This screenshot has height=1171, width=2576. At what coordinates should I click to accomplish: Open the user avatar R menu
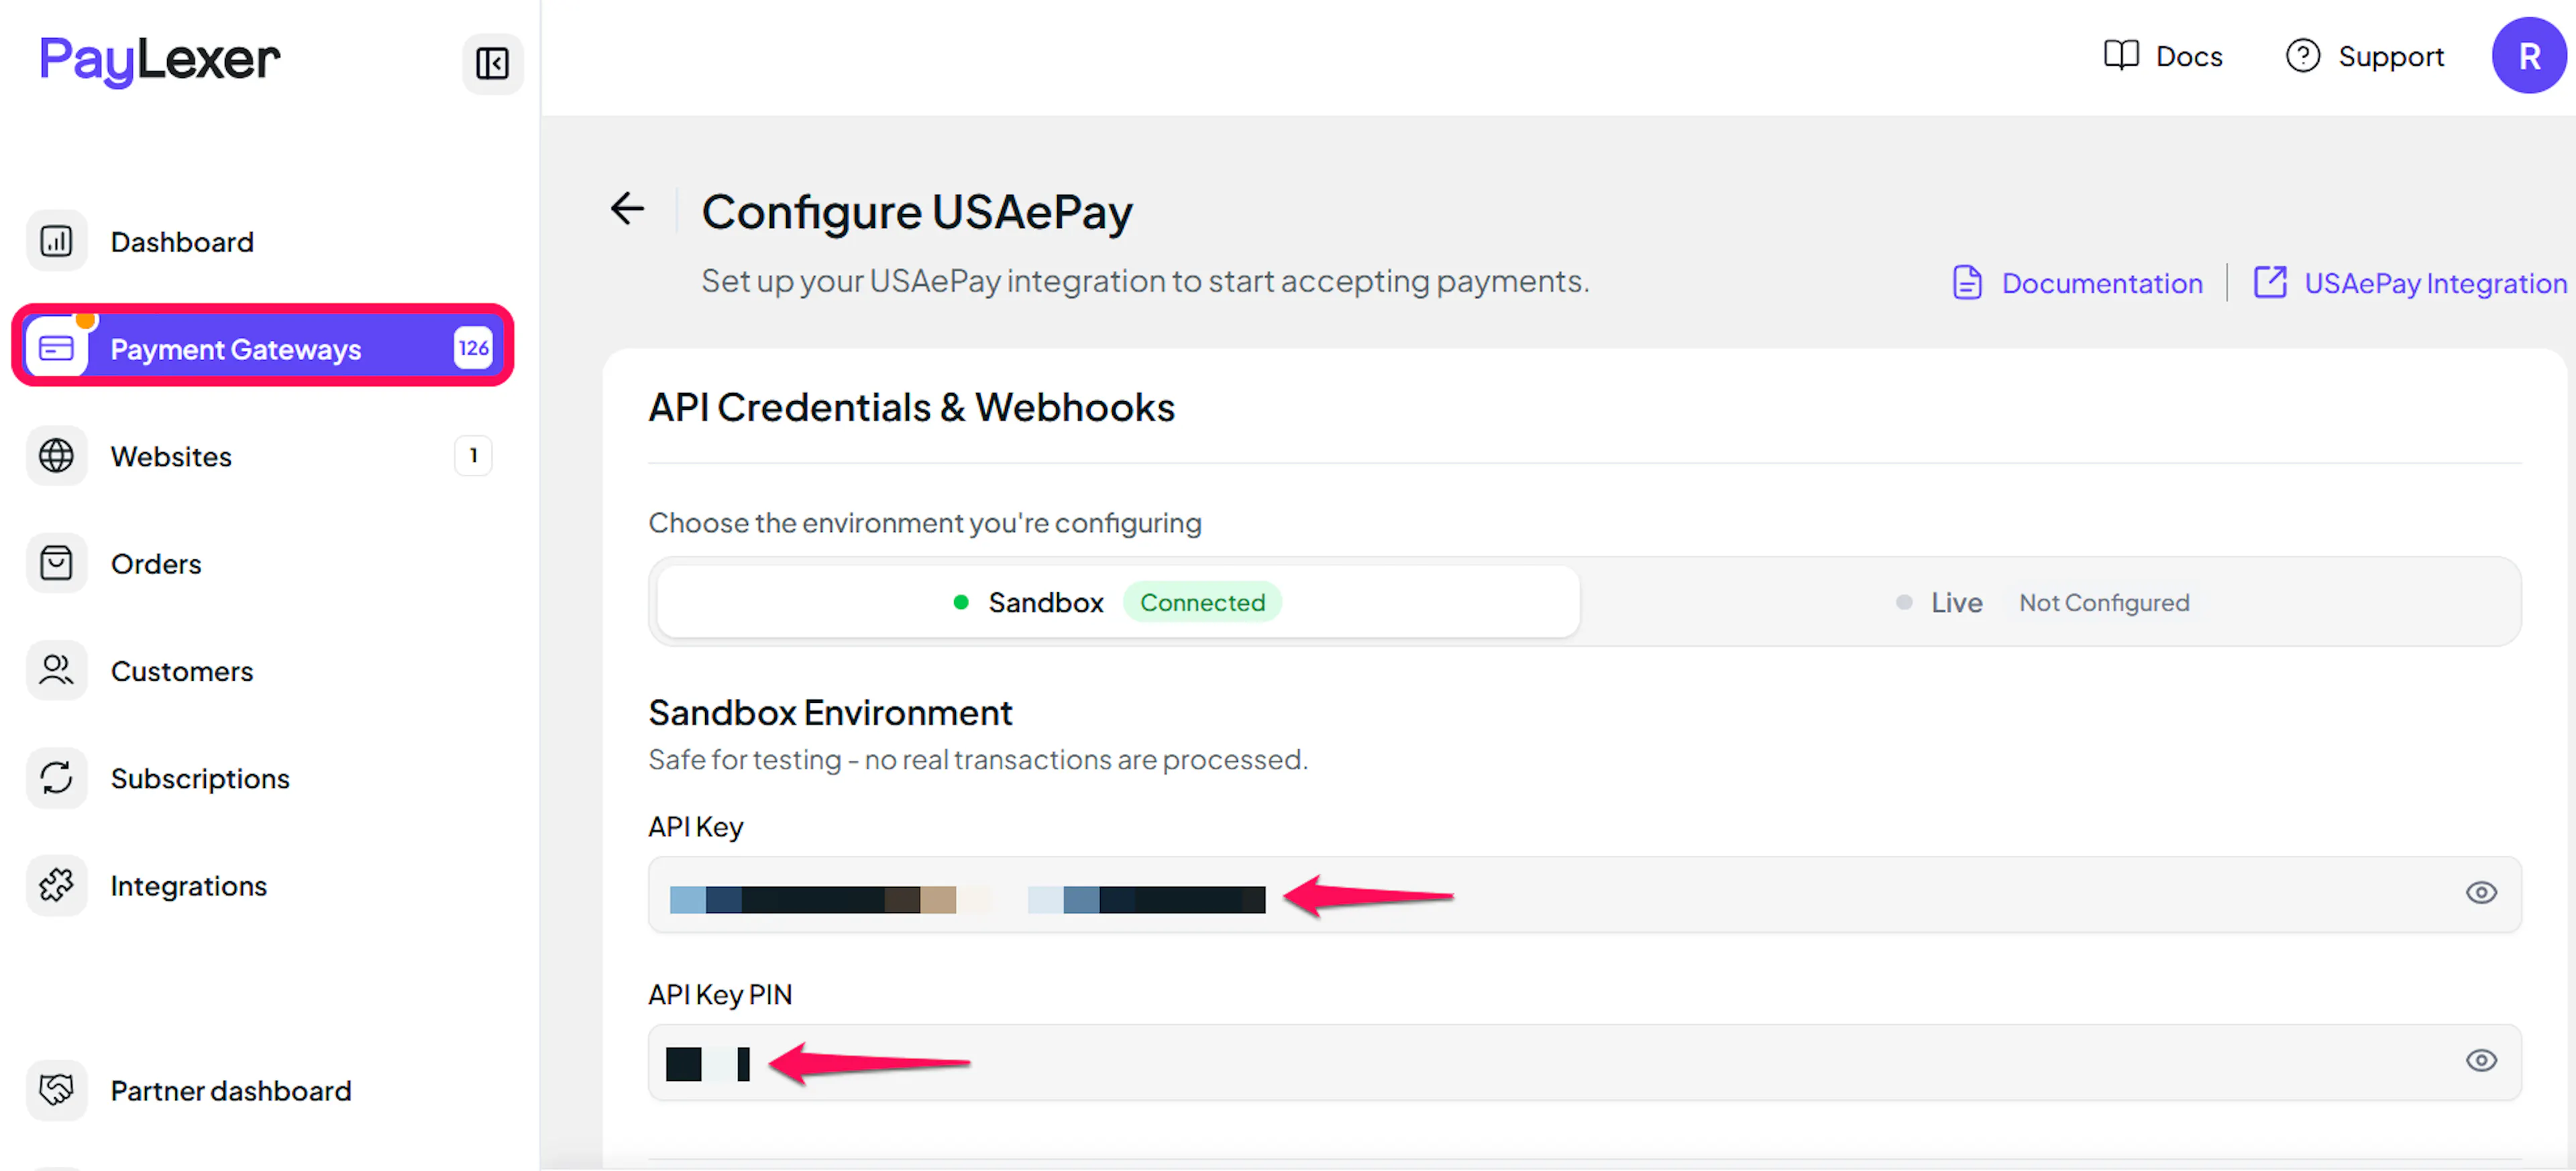coord(2529,56)
